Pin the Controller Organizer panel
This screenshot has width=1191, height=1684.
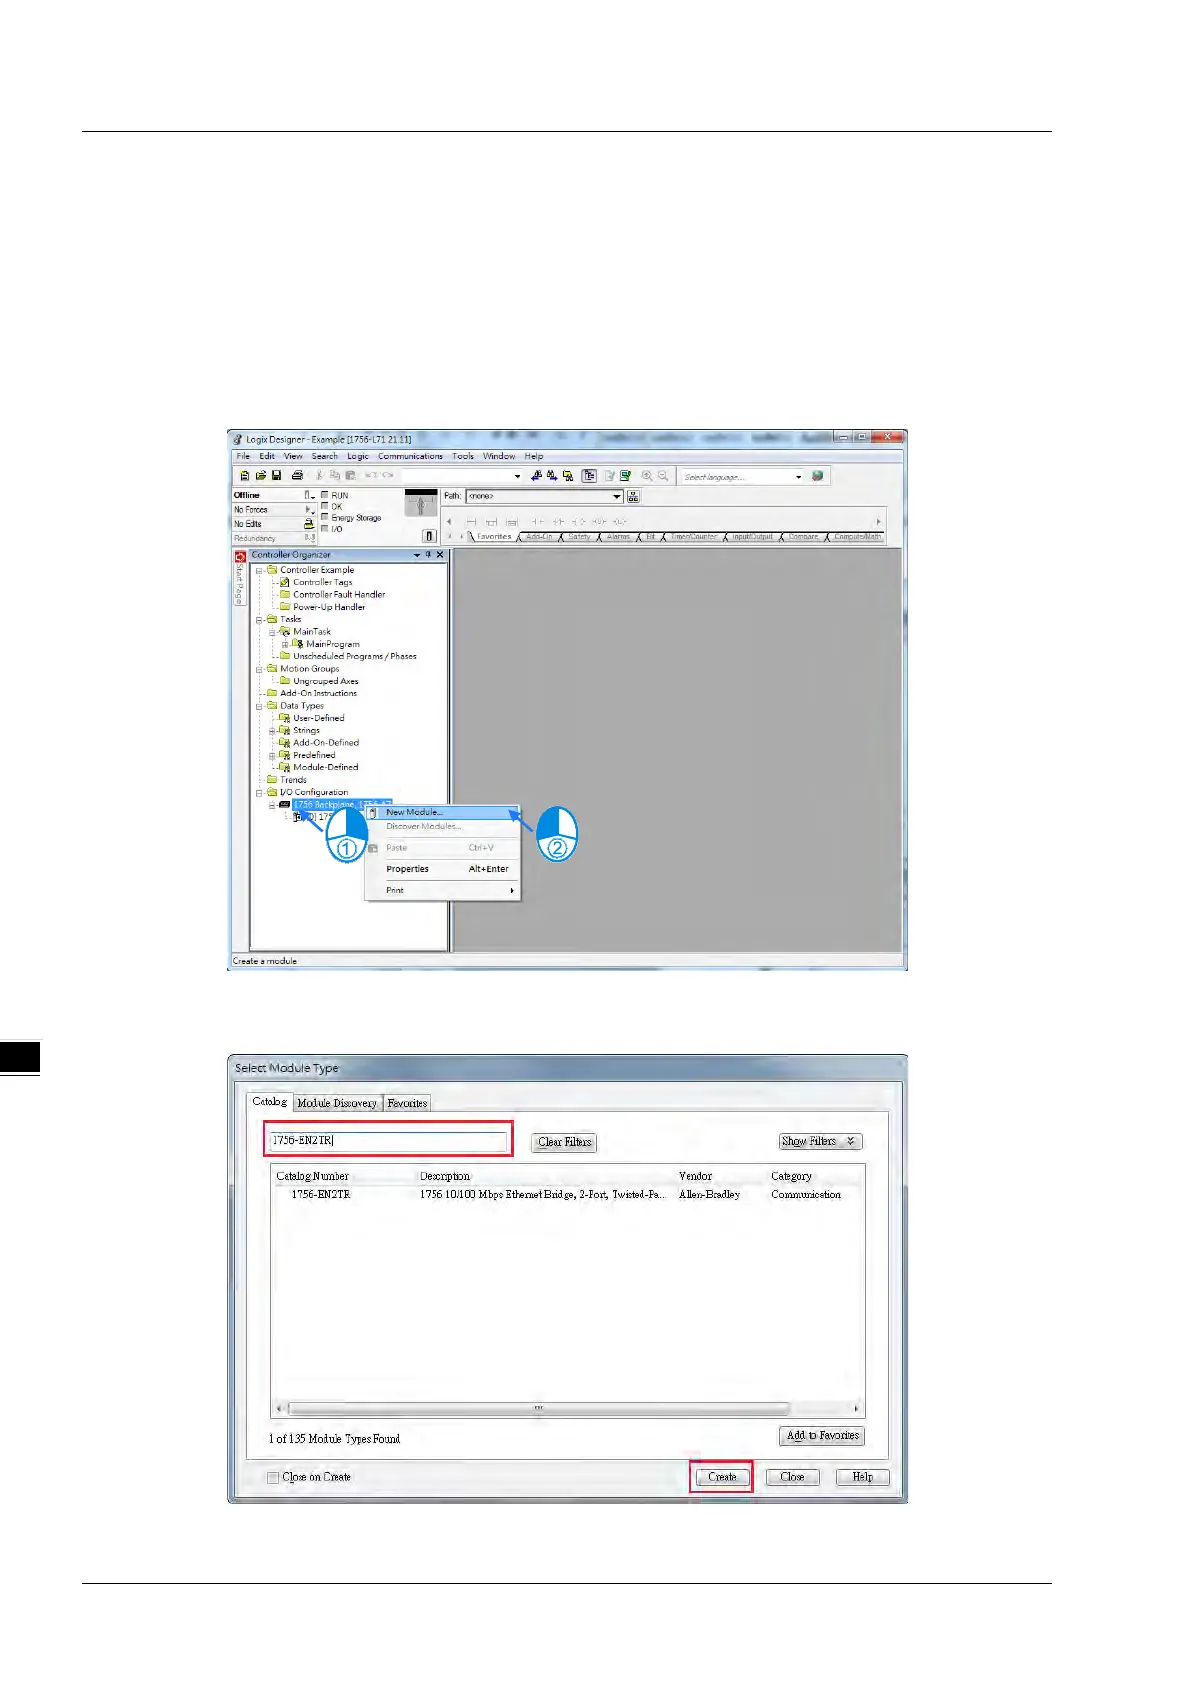[x=429, y=554]
